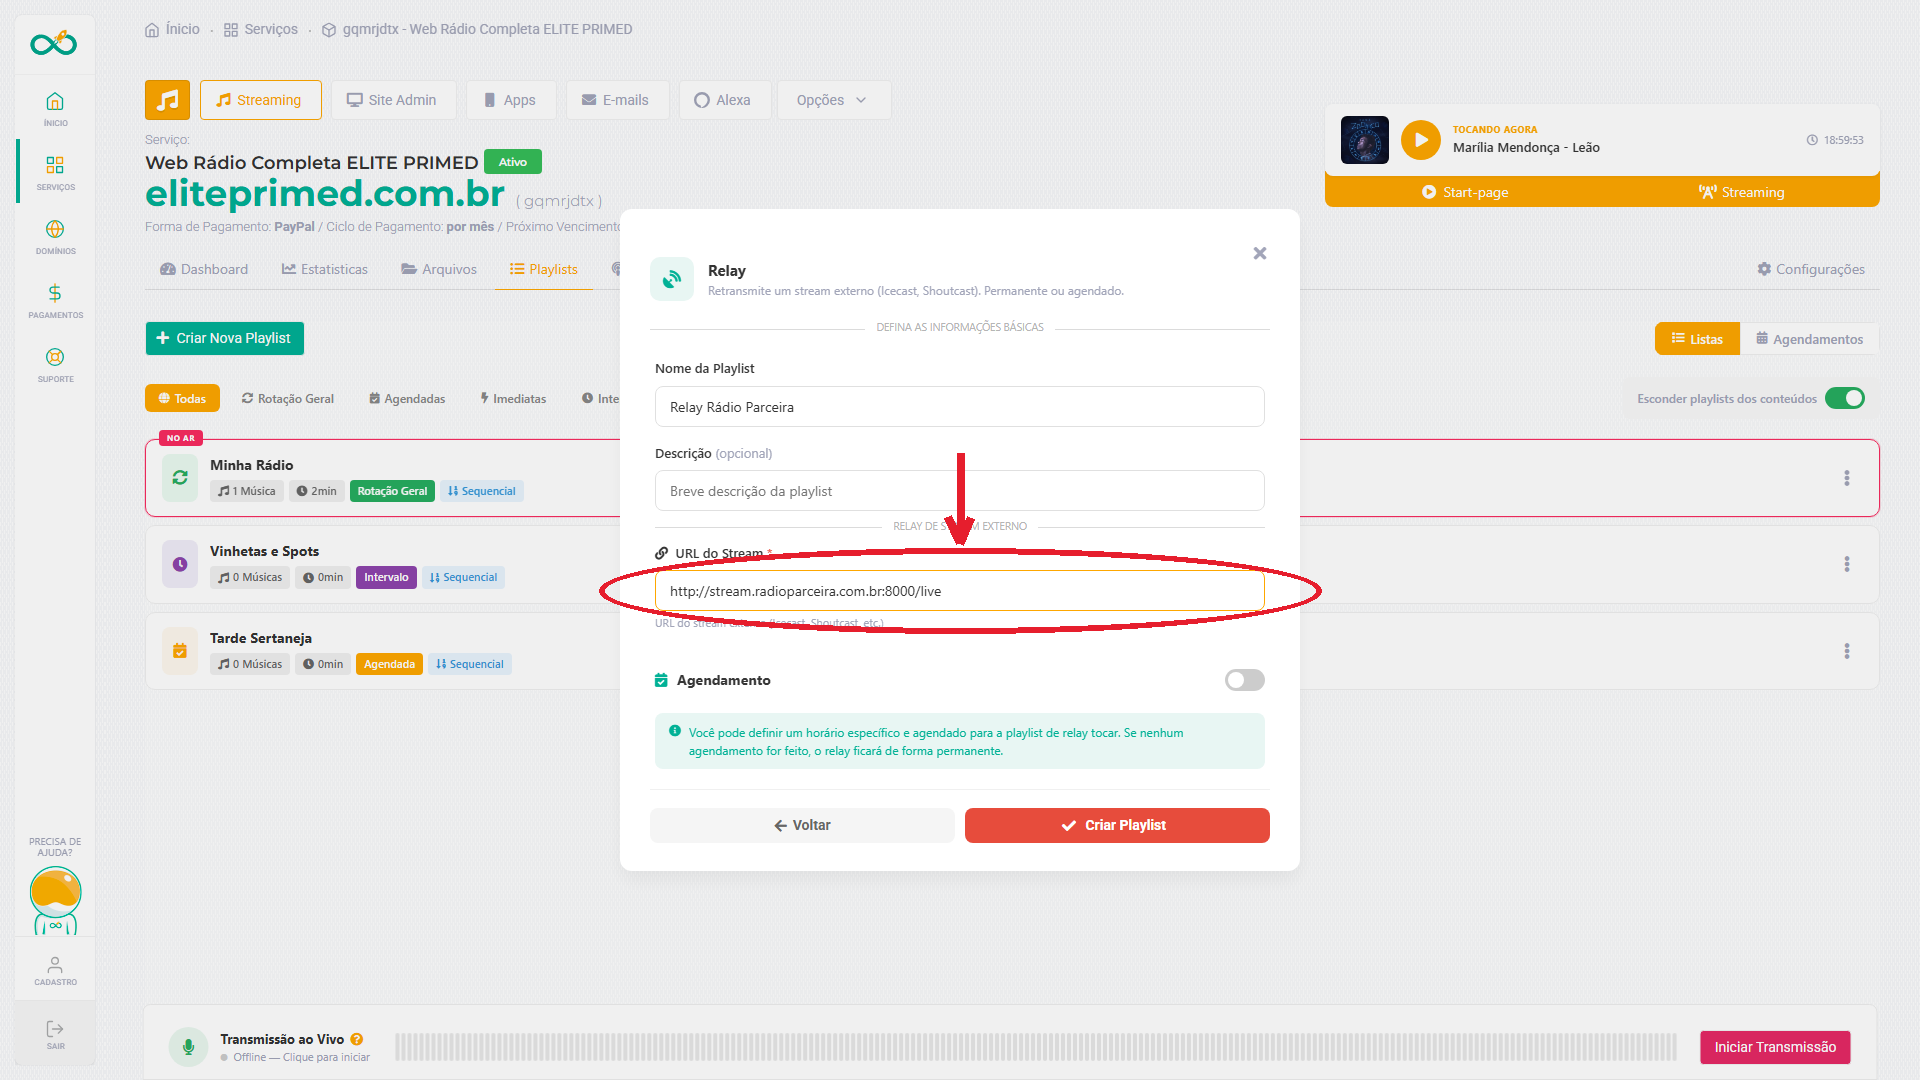Viewport: 1920px width, 1080px height.
Task: Click the infinity logo in sidebar
Action: point(54,43)
